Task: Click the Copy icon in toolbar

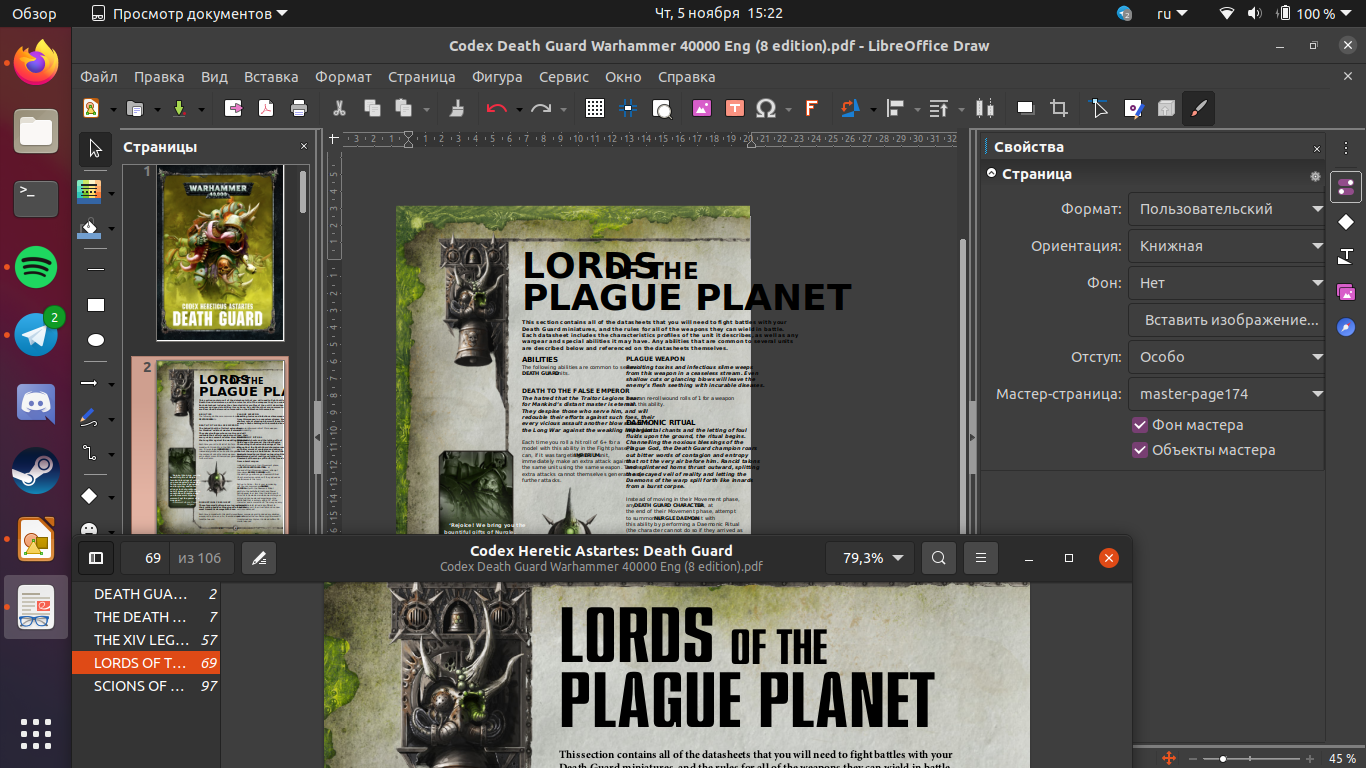Action: (x=372, y=108)
